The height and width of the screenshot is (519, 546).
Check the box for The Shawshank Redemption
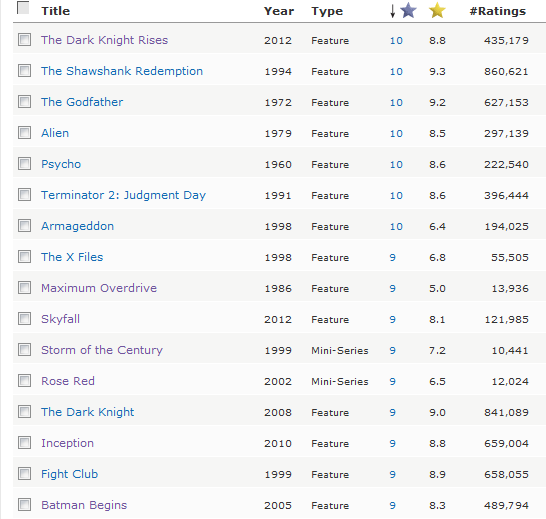point(24,71)
